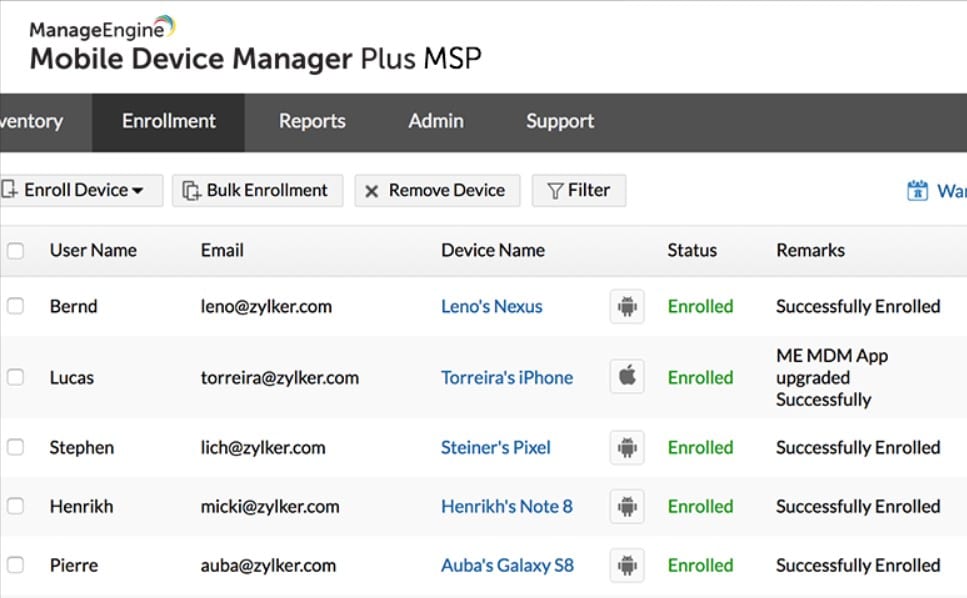This screenshot has height=598, width=967.
Task: Switch to the Enrollment tab
Action: [x=168, y=122]
